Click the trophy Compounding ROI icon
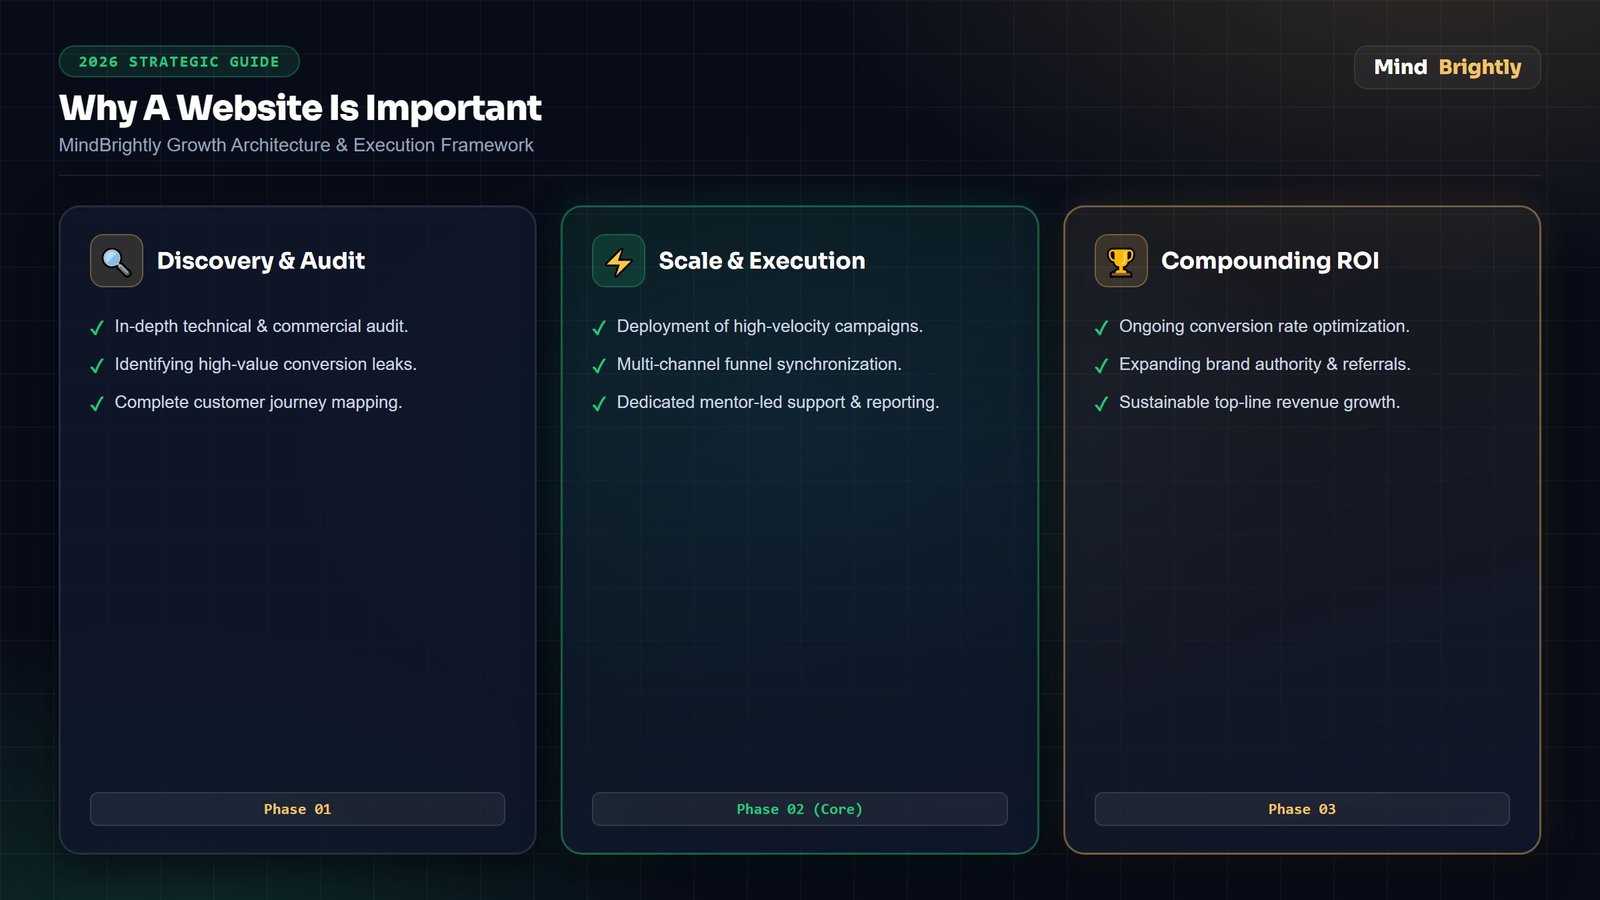The image size is (1600, 900). [x=1121, y=261]
